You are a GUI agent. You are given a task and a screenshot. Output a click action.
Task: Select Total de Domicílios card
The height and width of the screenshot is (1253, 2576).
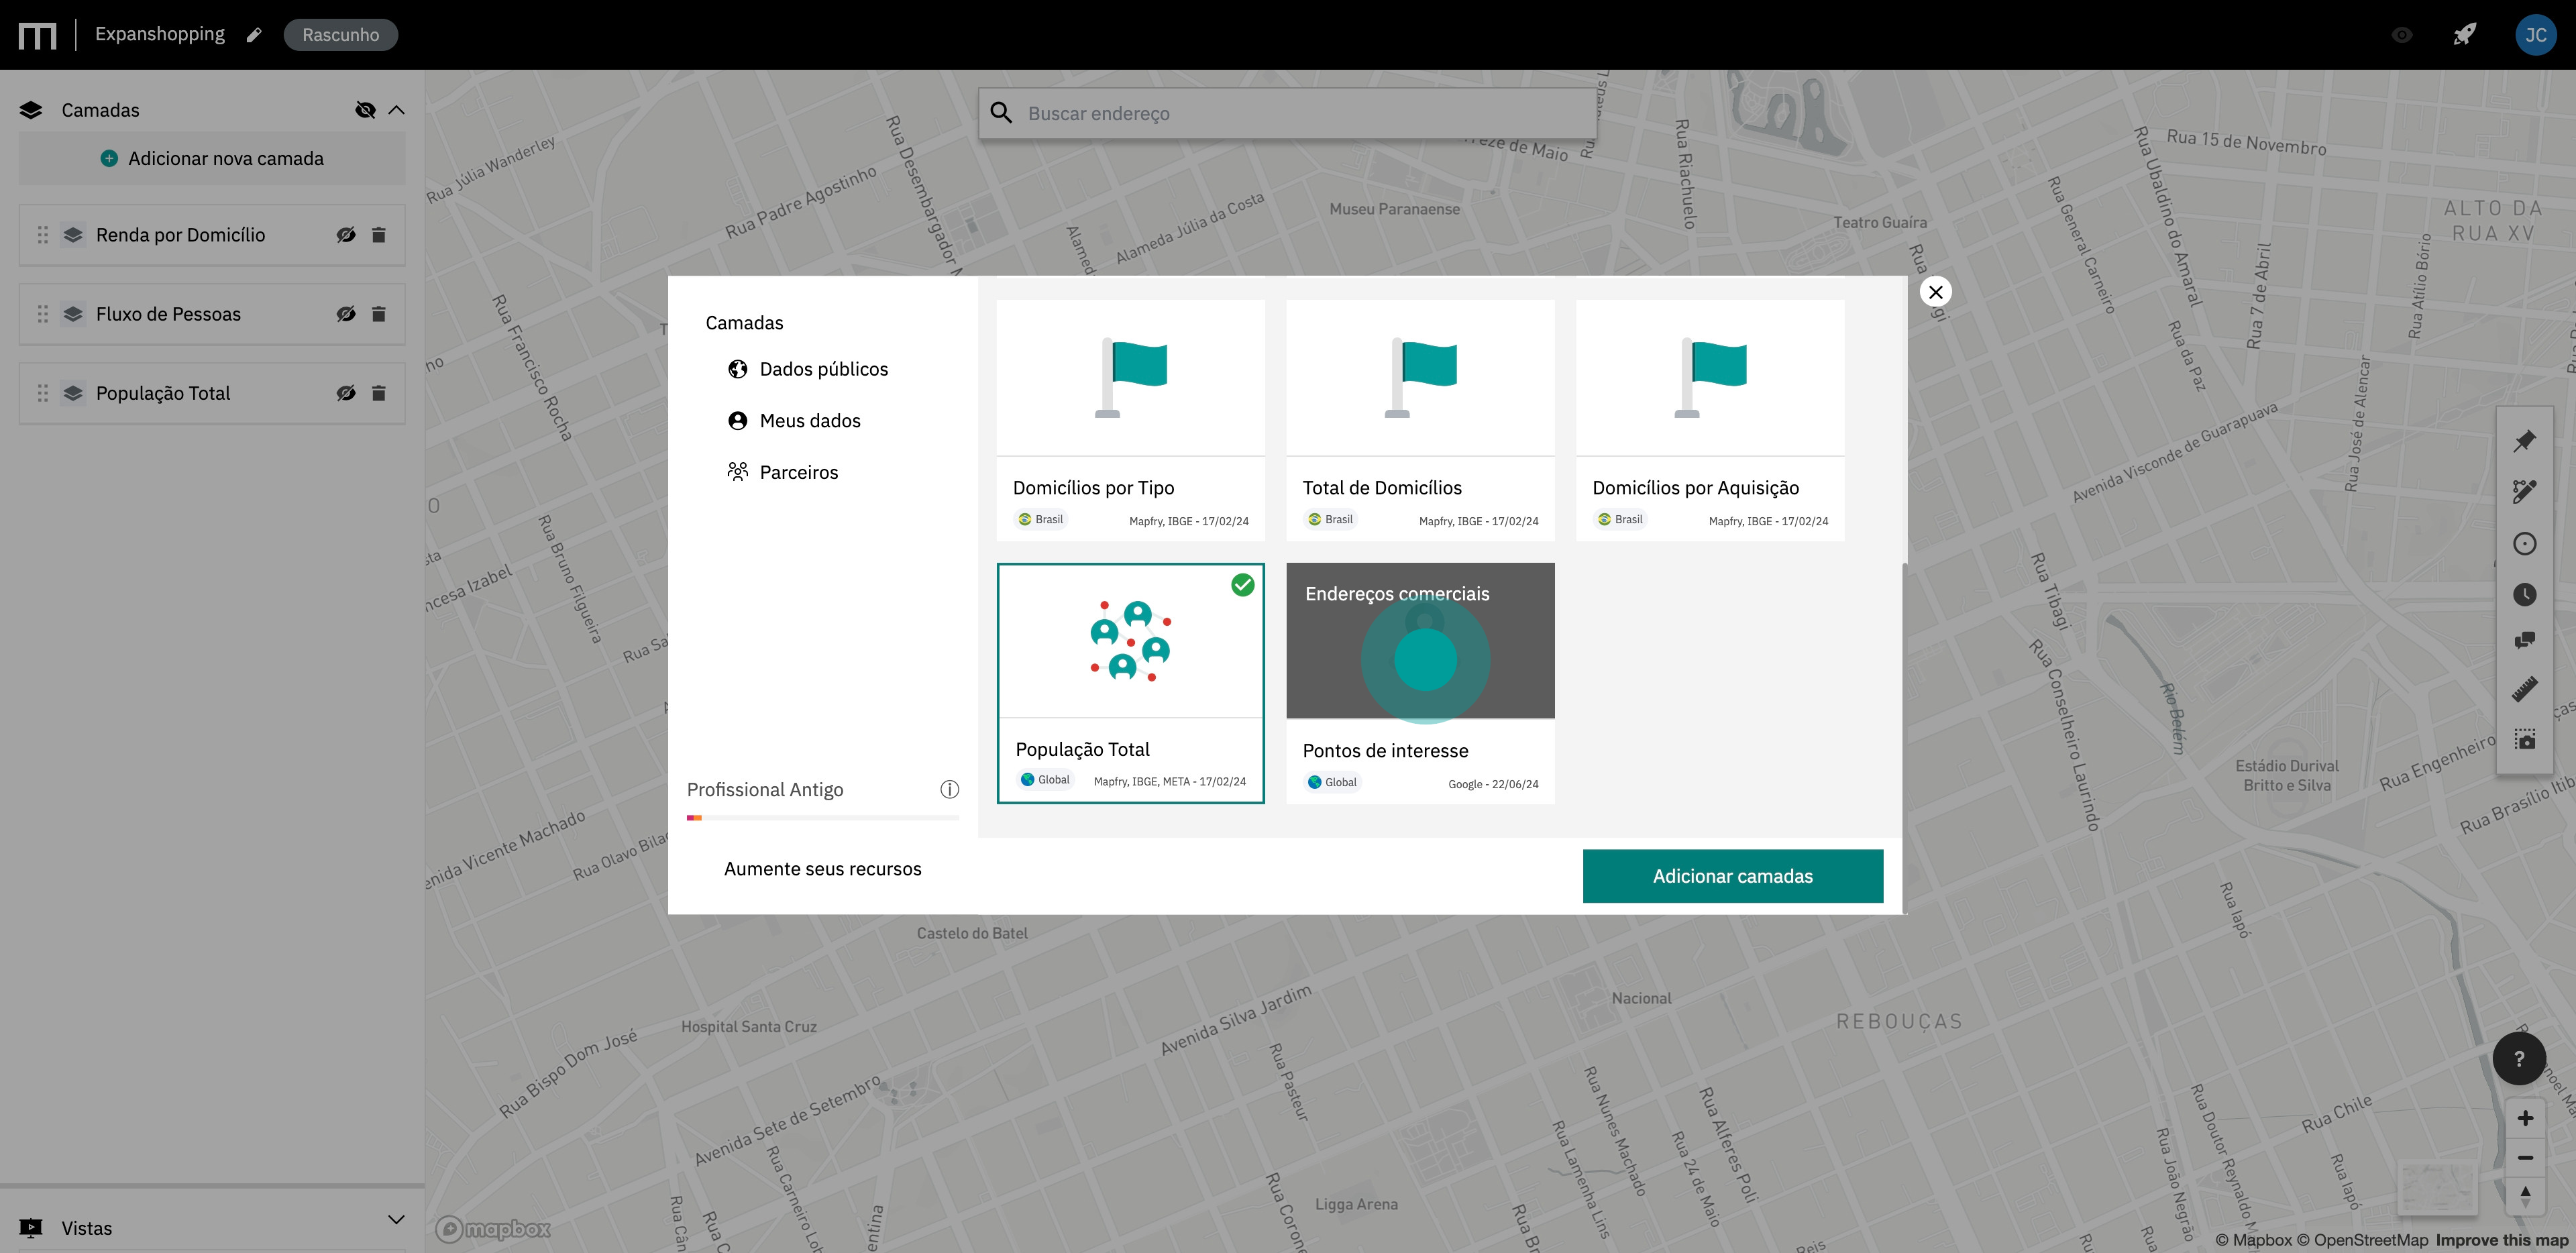pyautogui.click(x=1420, y=421)
